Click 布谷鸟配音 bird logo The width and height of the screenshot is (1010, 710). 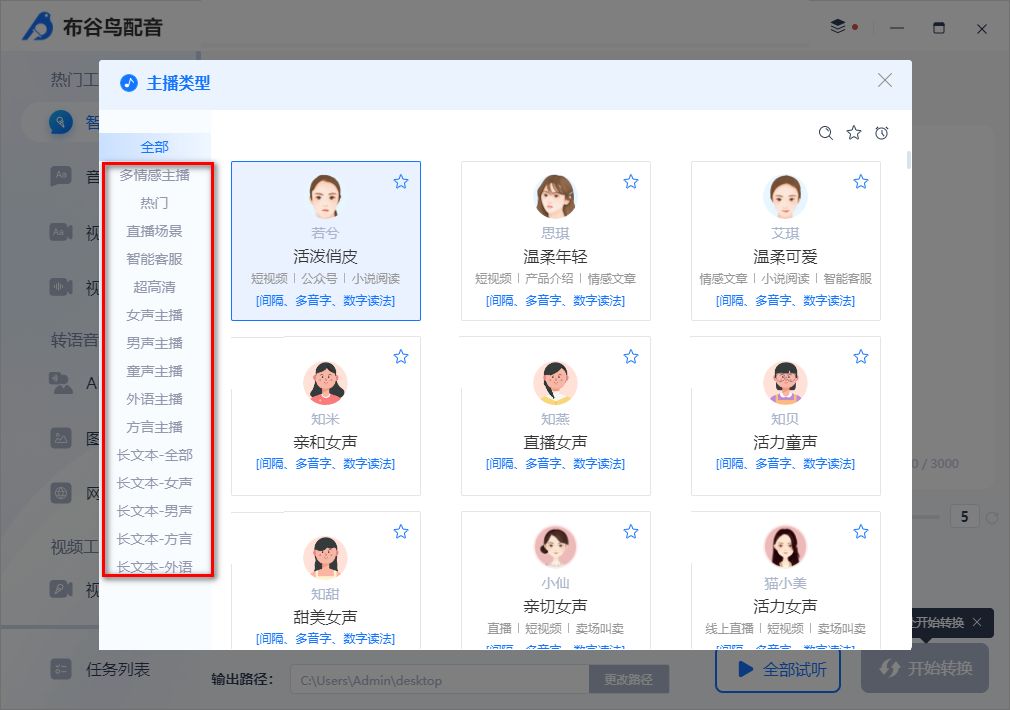39,26
